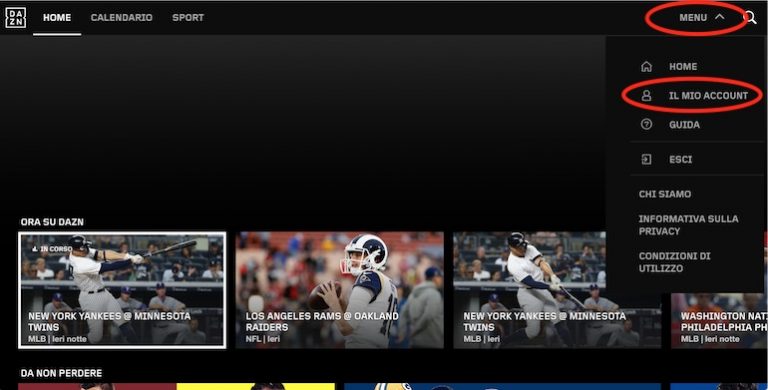Click the question mark icon beside GUIDA
Screen dimensions: 768x390
pos(647,124)
